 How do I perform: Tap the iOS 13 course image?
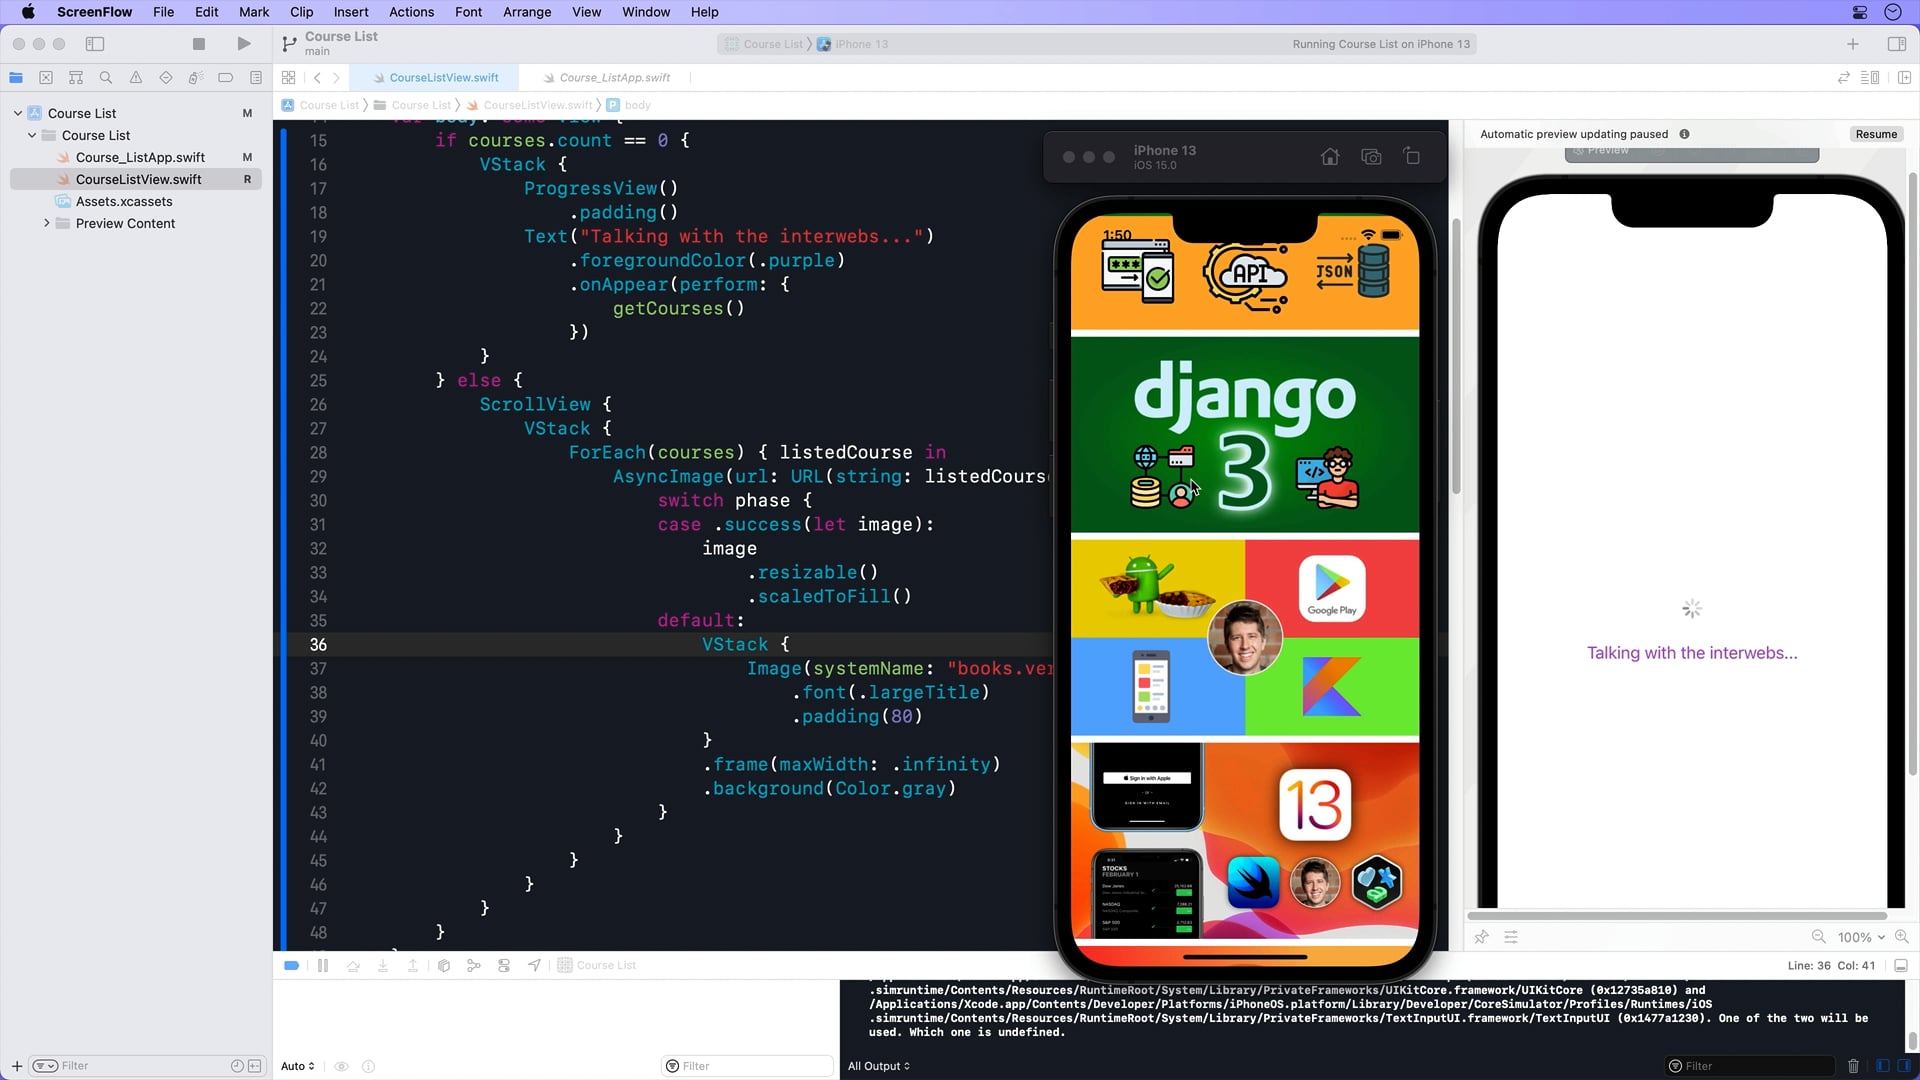coord(1245,840)
